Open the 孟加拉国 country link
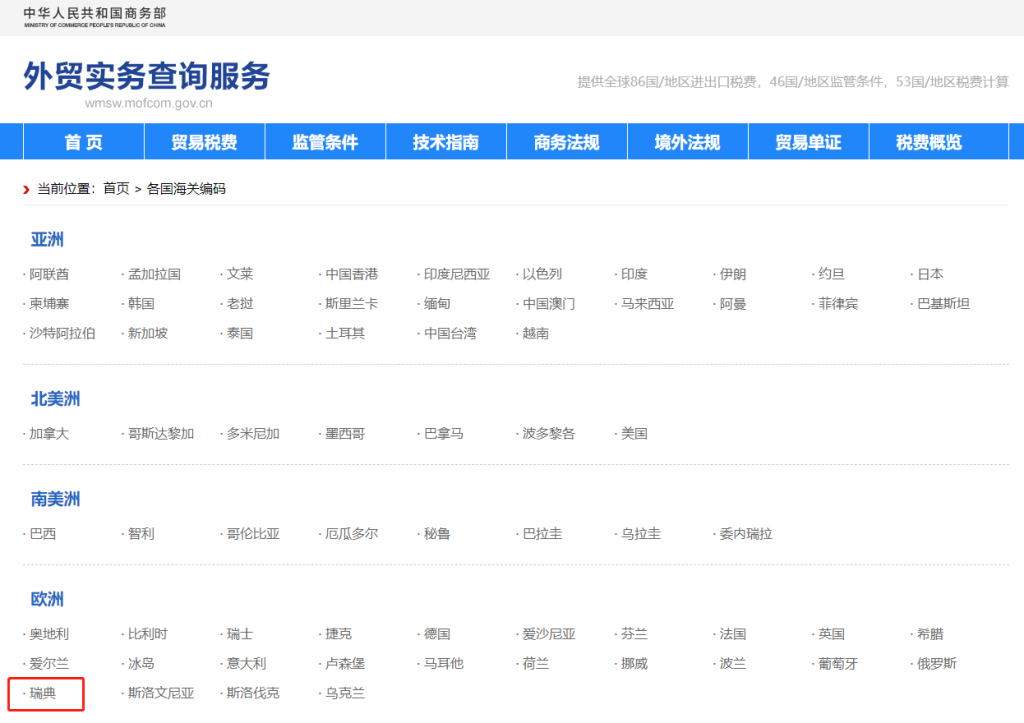The height and width of the screenshot is (723, 1024). pos(154,274)
